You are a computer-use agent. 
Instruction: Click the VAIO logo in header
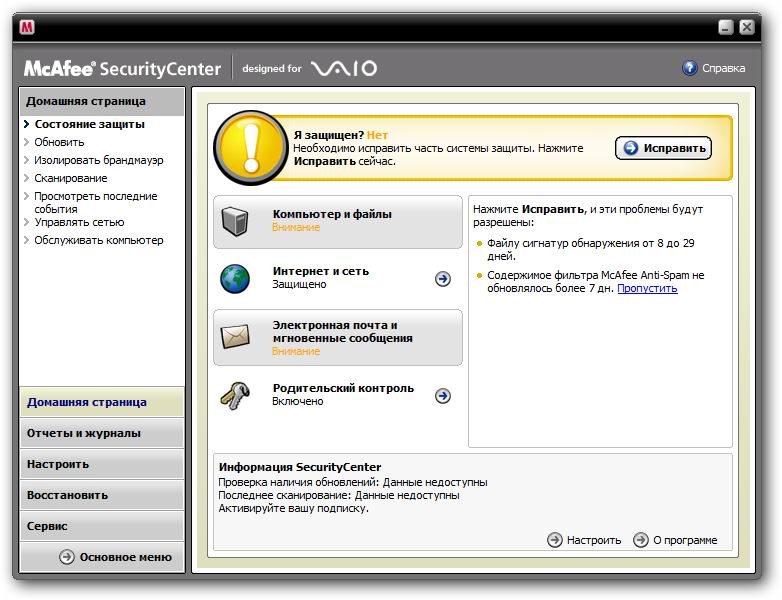[344, 68]
